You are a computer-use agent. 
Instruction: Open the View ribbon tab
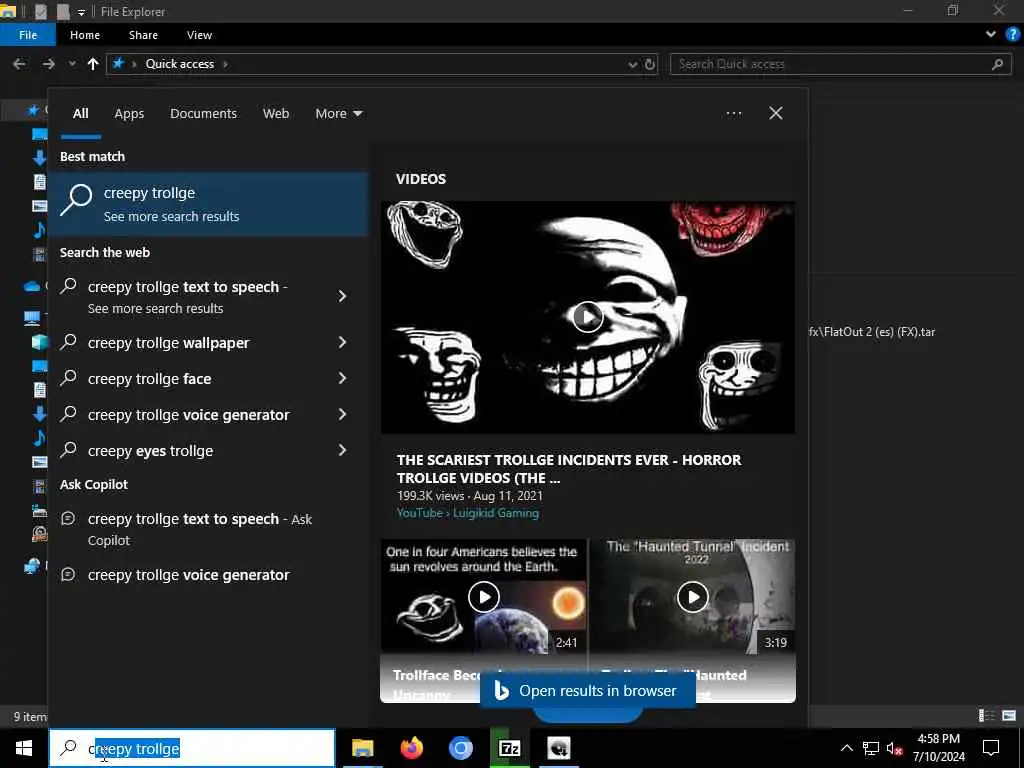point(199,35)
